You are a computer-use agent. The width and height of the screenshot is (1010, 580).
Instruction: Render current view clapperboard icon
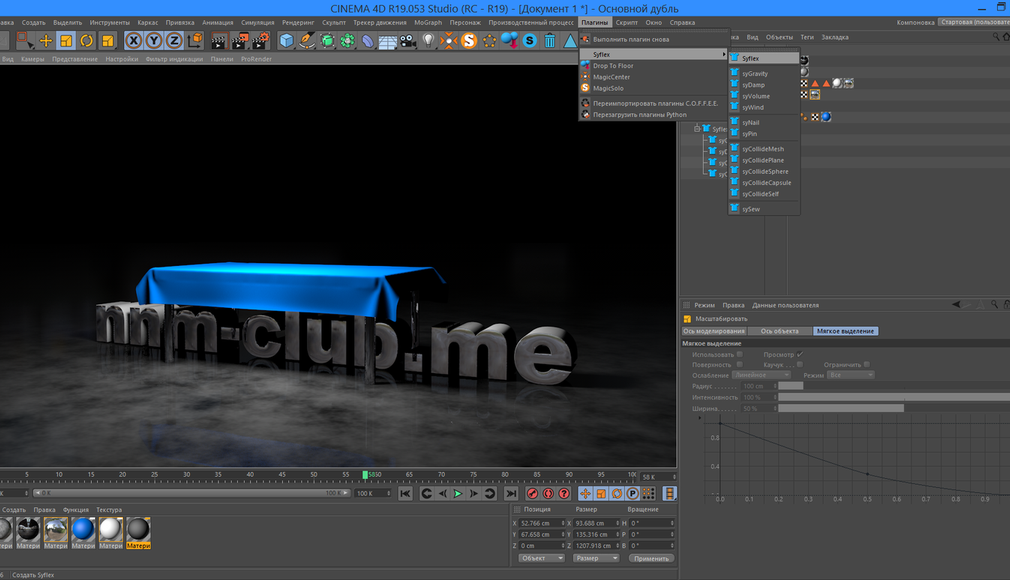[x=218, y=41]
